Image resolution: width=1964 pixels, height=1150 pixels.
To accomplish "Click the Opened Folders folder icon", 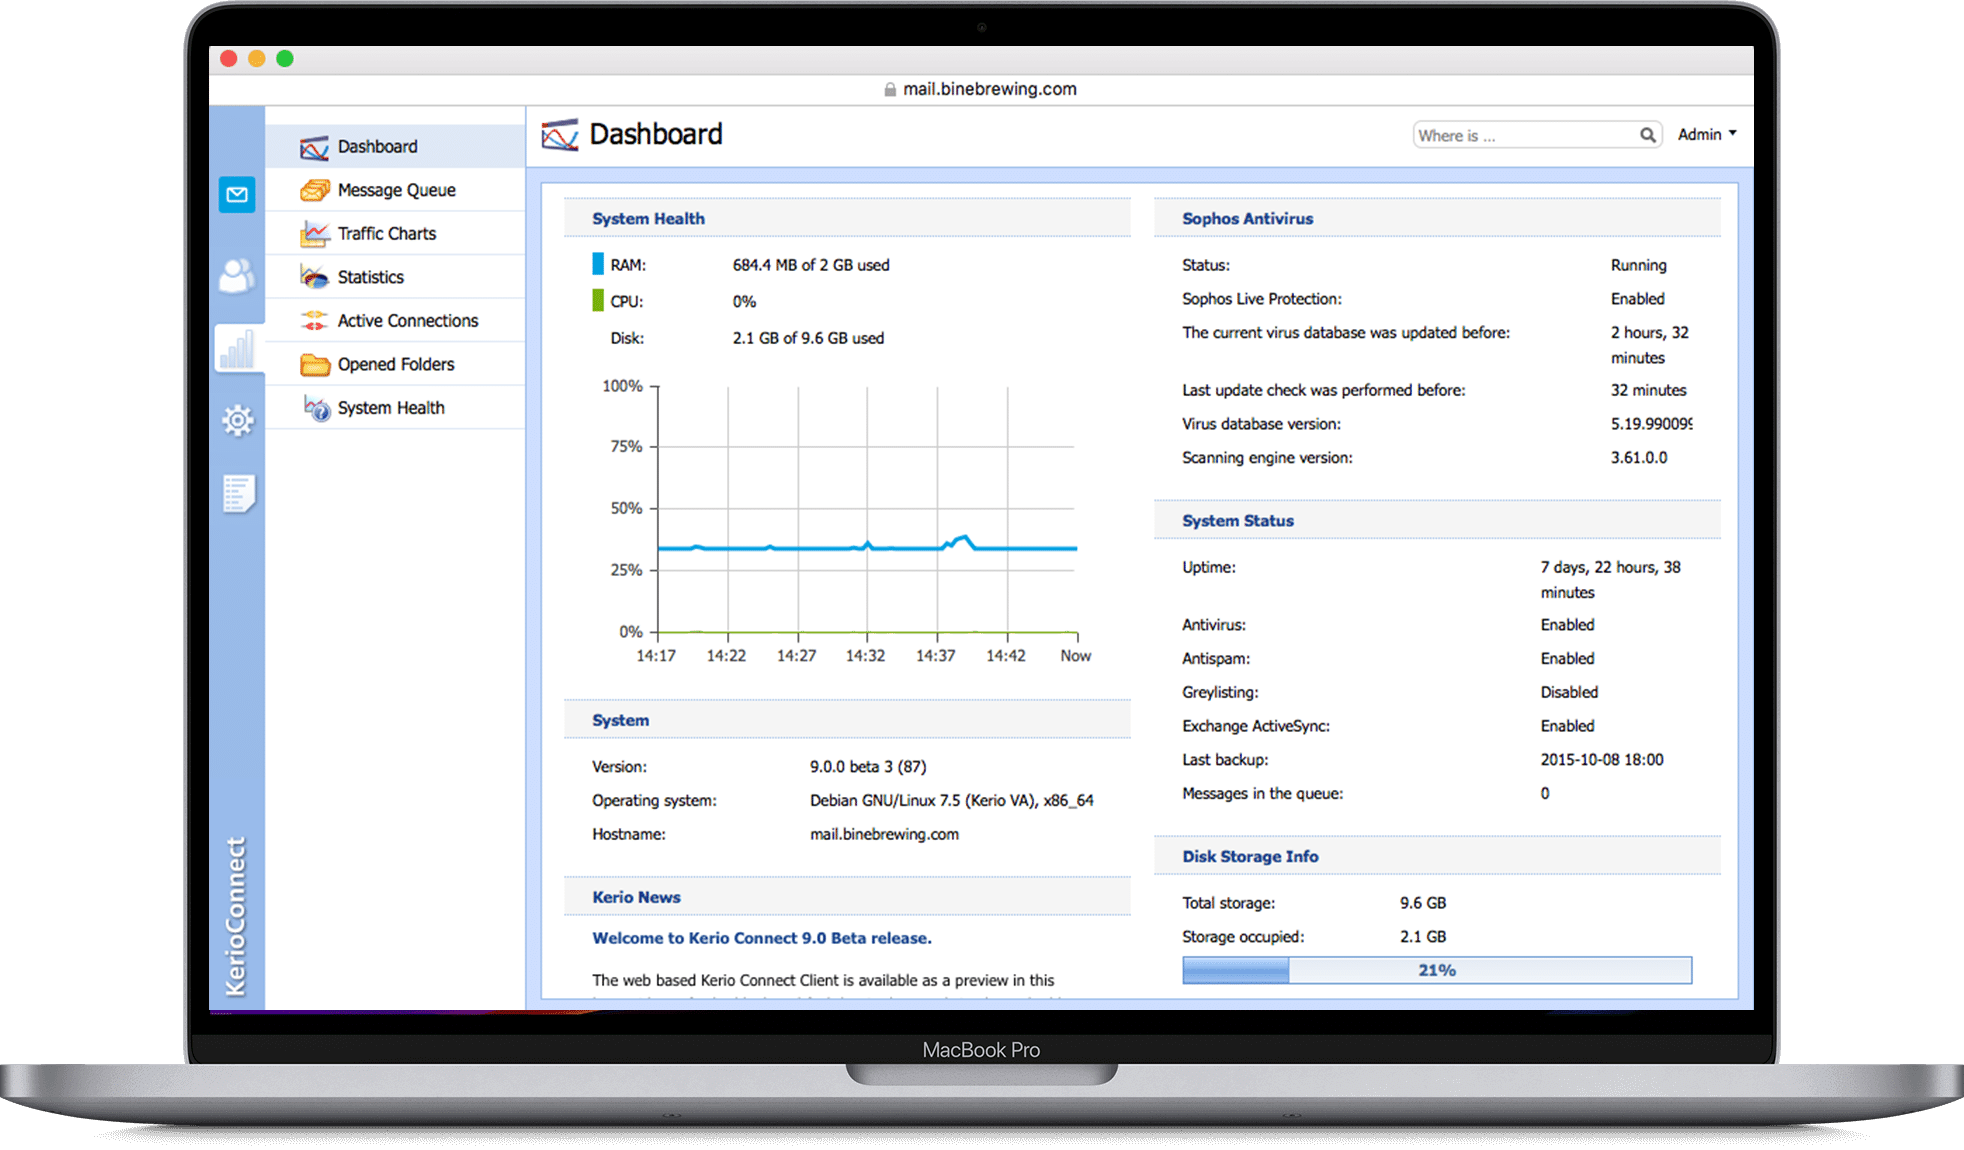I will [x=314, y=364].
